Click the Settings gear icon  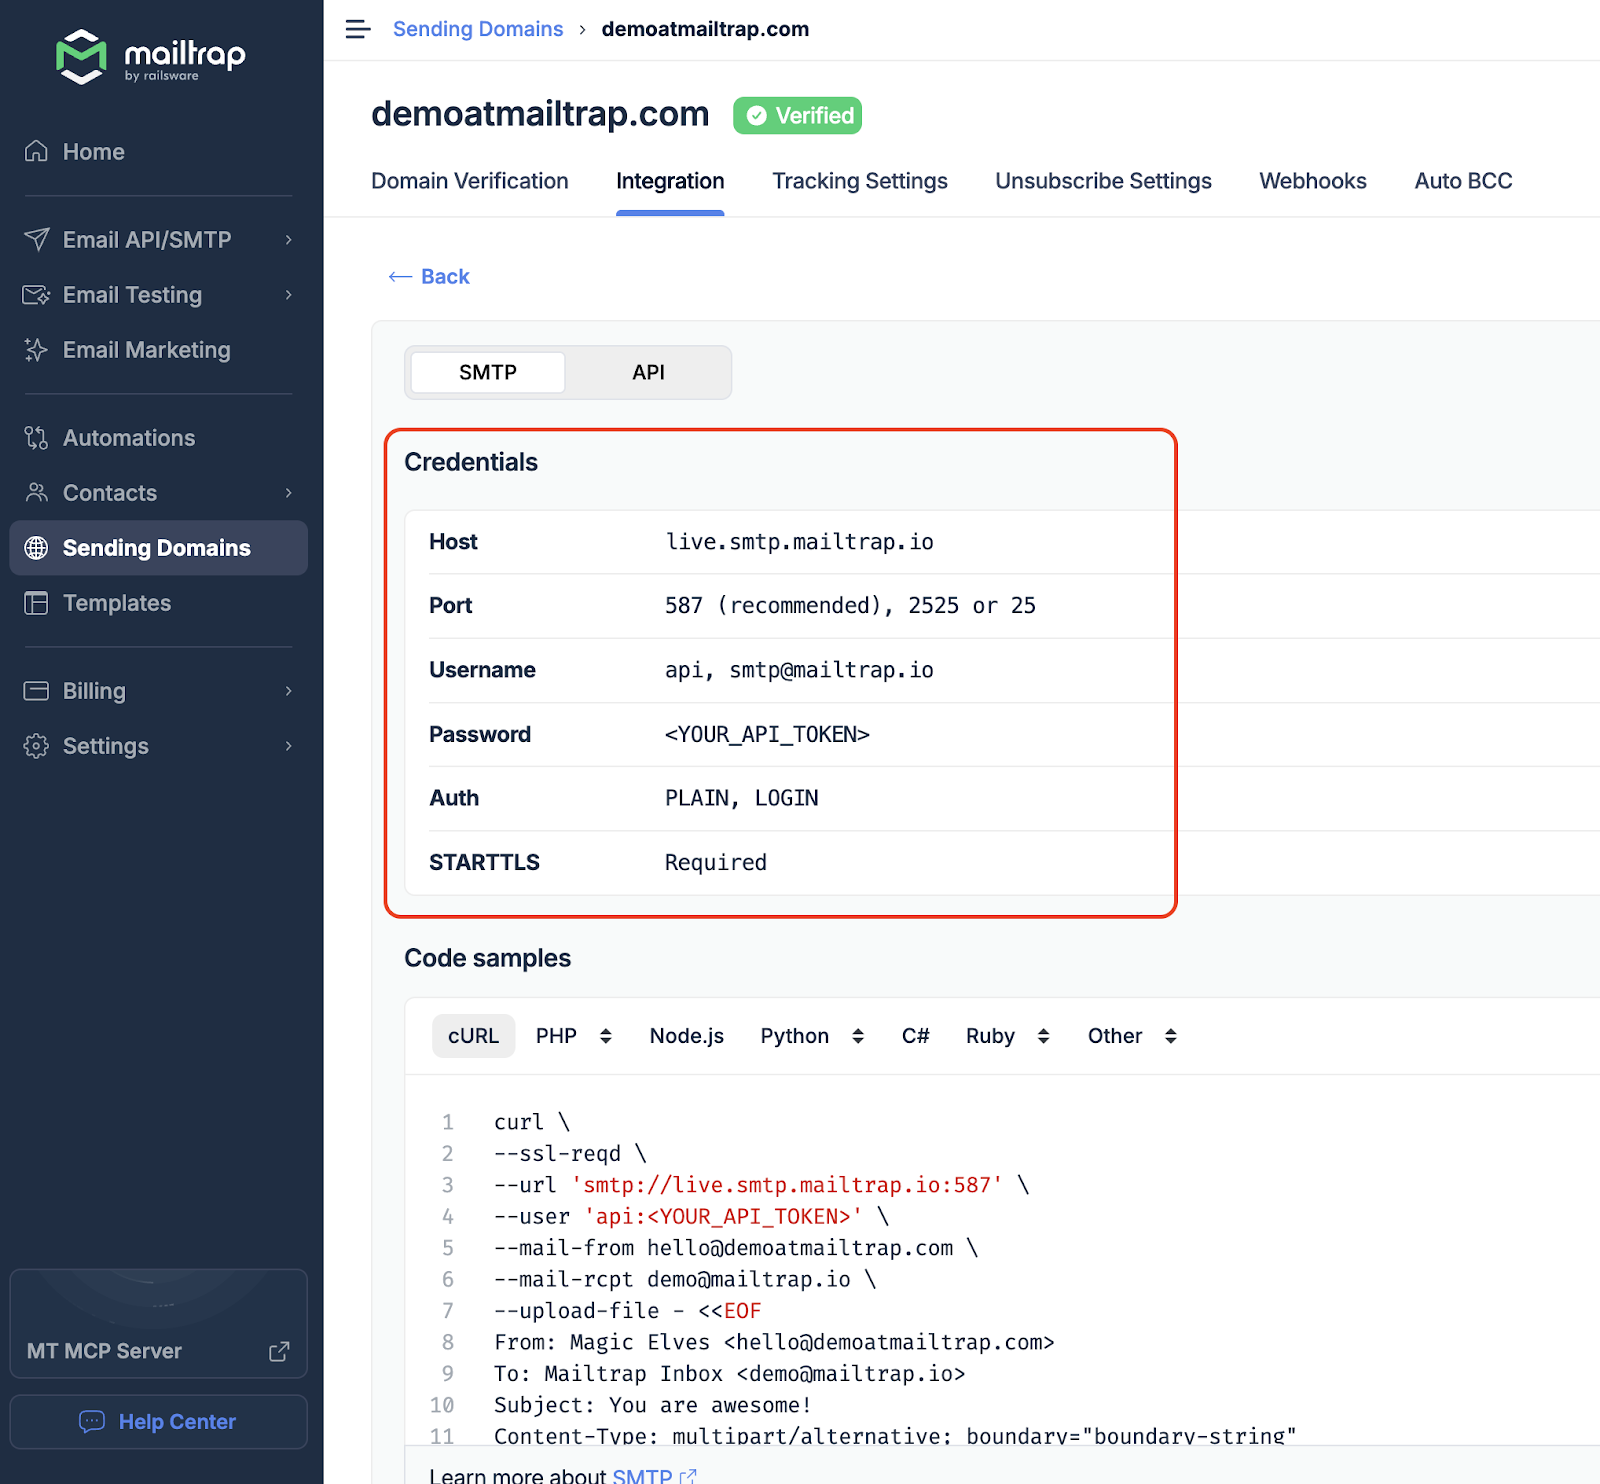point(36,746)
